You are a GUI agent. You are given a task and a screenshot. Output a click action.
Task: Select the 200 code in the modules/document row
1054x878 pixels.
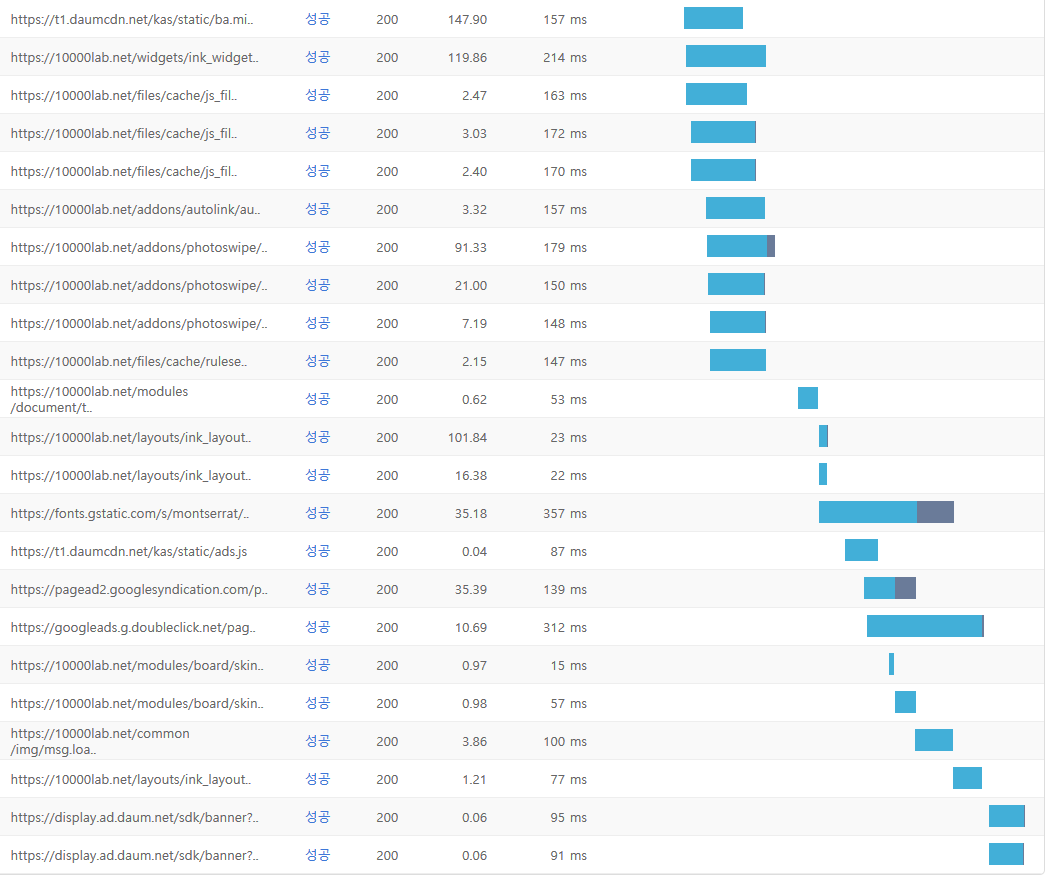387,399
